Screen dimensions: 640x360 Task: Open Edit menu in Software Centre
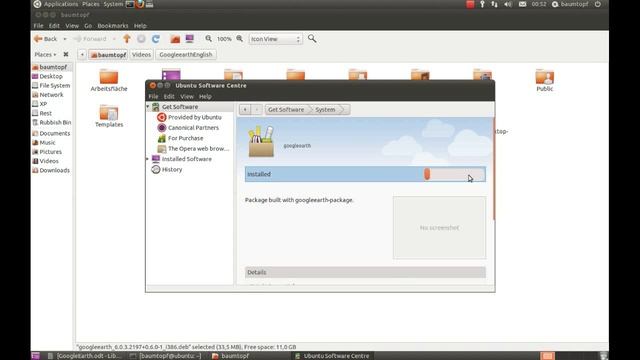pos(169,97)
